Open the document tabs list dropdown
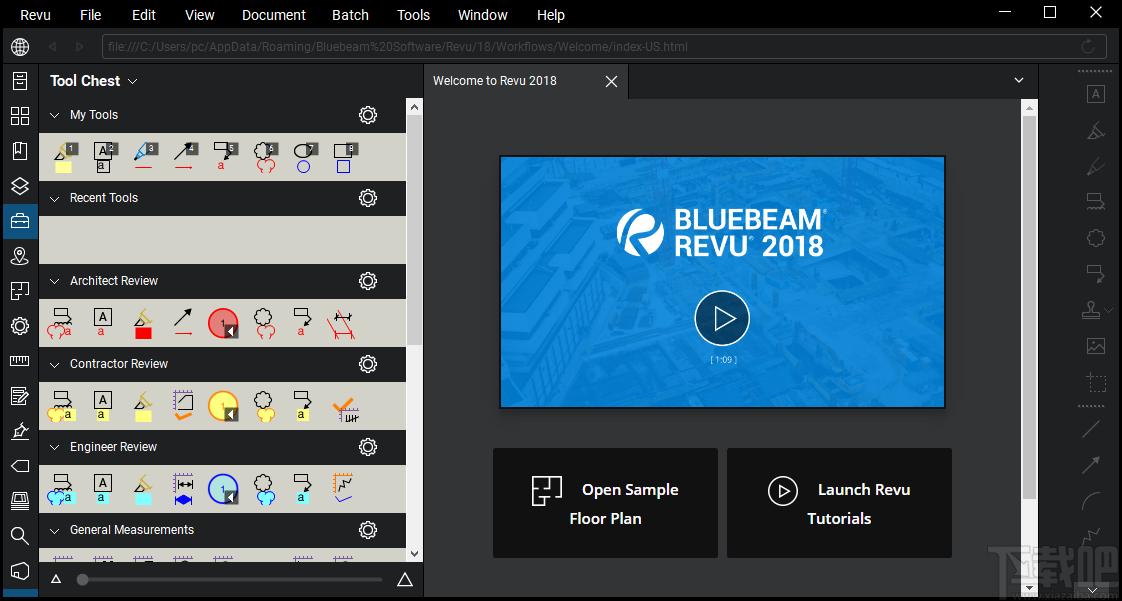Image resolution: width=1122 pixels, height=601 pixels. click(x=1019, y=80)
